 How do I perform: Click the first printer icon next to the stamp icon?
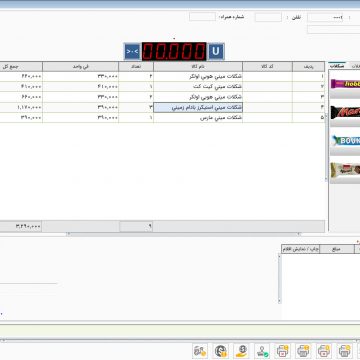point(283,351)
